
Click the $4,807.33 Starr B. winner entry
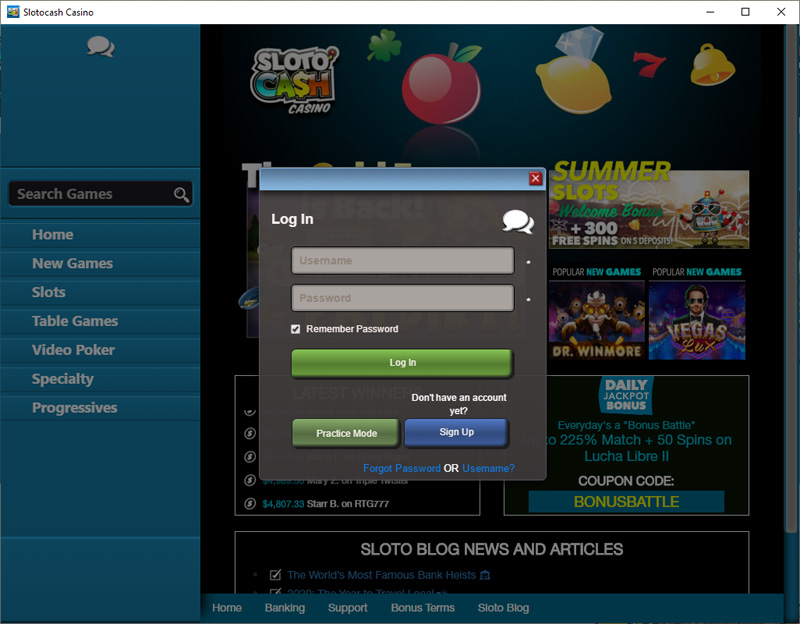[x=326, y=504]
